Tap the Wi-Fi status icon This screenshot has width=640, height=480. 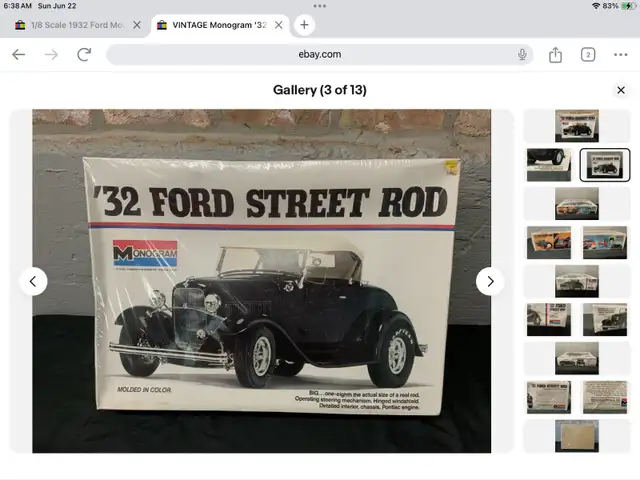(x=596, y=6)
